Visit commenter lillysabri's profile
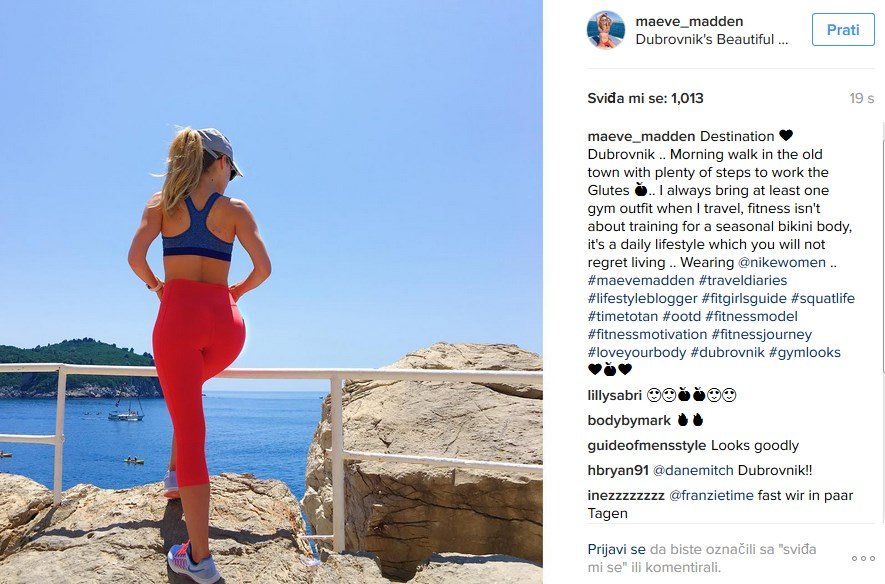Image resolution: width=885 pixels, height=584 pixels. (x=615, y=396)
